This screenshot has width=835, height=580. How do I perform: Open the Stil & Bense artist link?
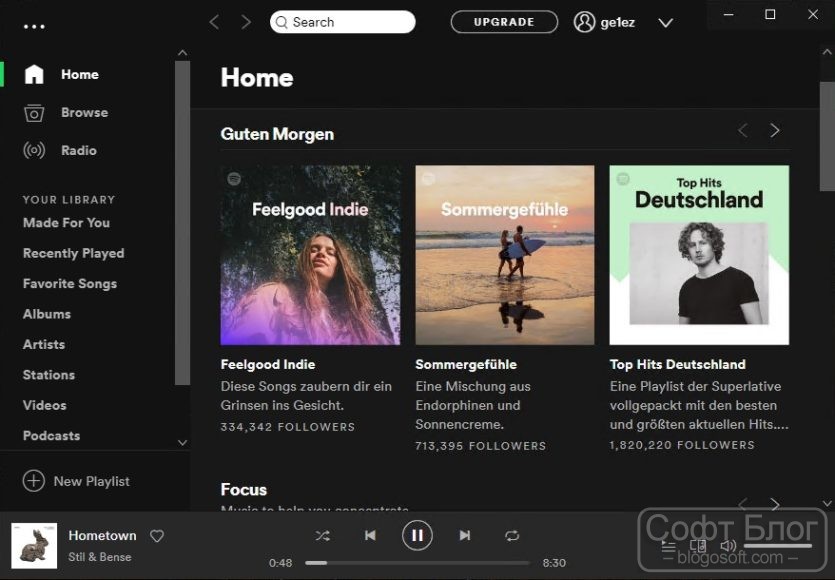pyautogui.click(x=100, y=557)
